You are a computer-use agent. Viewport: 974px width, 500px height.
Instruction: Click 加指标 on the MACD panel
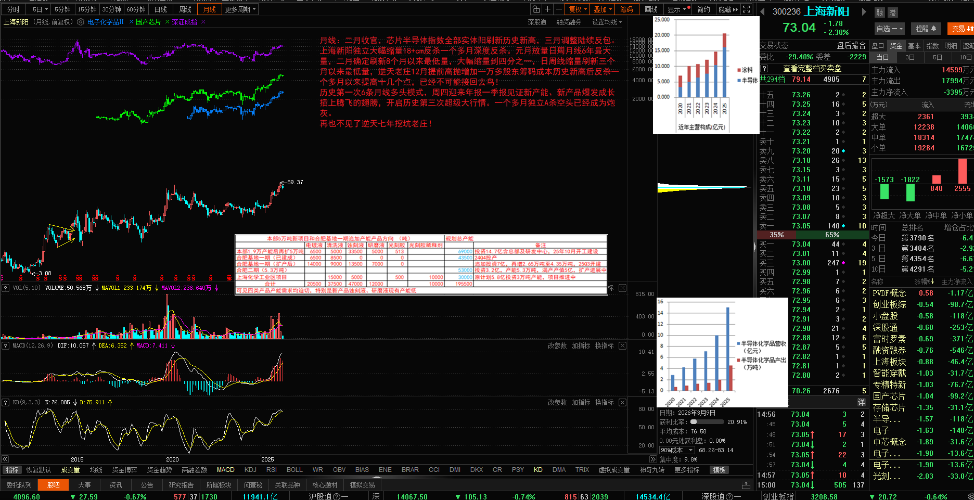pyautogui.click(x=581, y=345)
